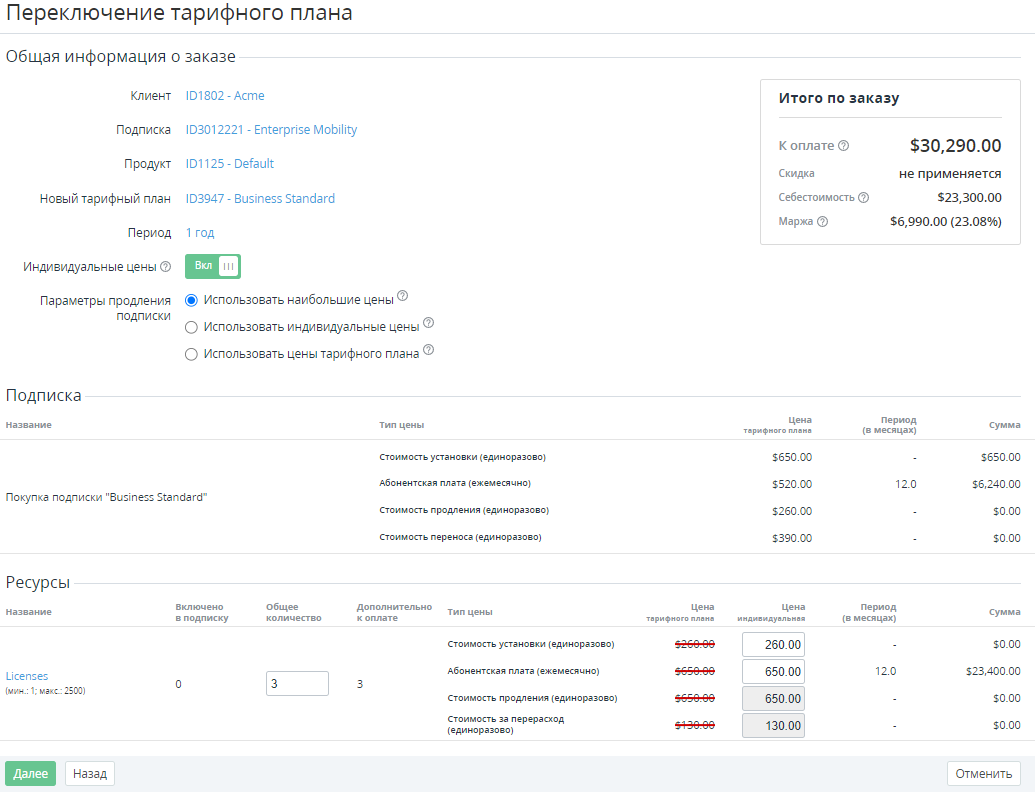Click subscription Стоимость переноса (единоразово) label

click(460, 537)
